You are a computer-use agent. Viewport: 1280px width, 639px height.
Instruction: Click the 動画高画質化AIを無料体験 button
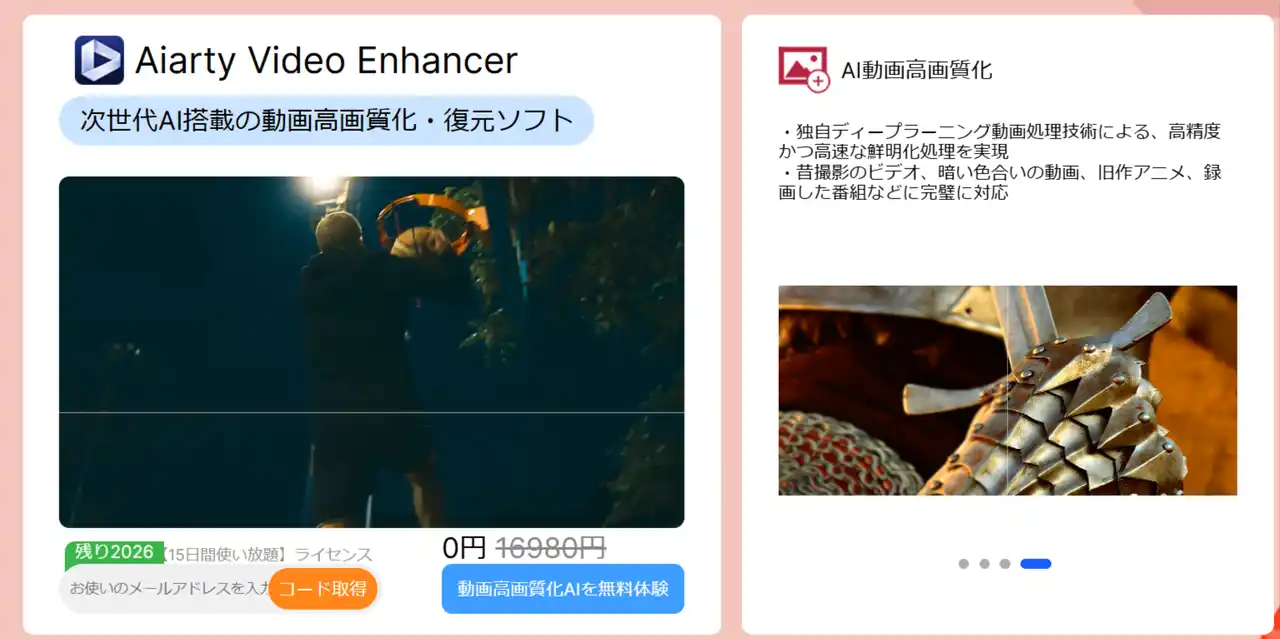563,589
